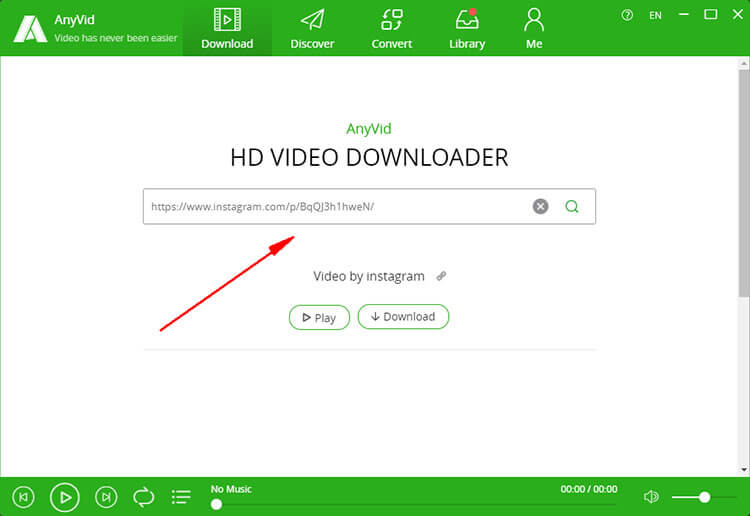This screenshot has height=516, width=750.
Task: Start playback in the bottom player
Action: click(x=65, y=497)
